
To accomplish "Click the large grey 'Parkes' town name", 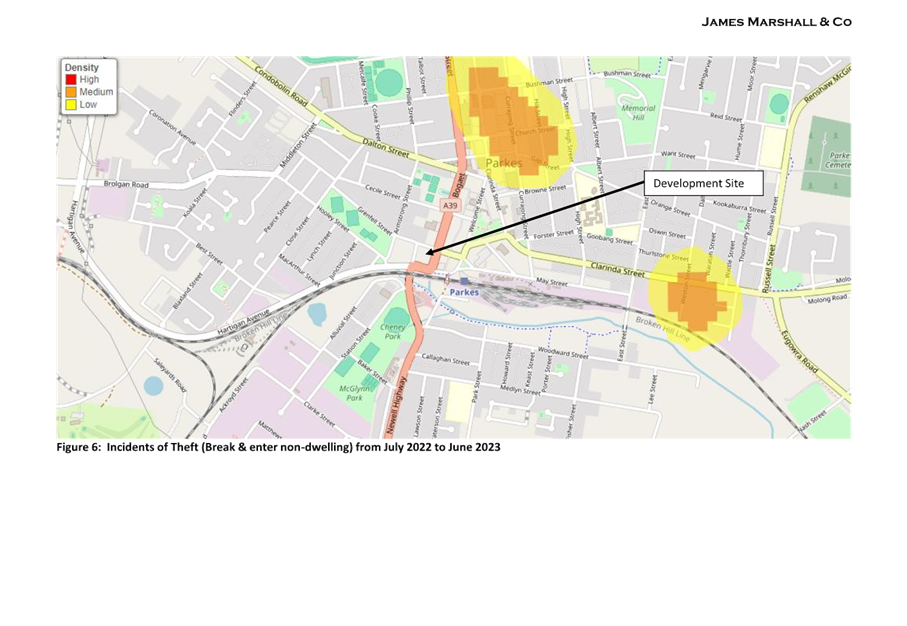I will point(504,163).
